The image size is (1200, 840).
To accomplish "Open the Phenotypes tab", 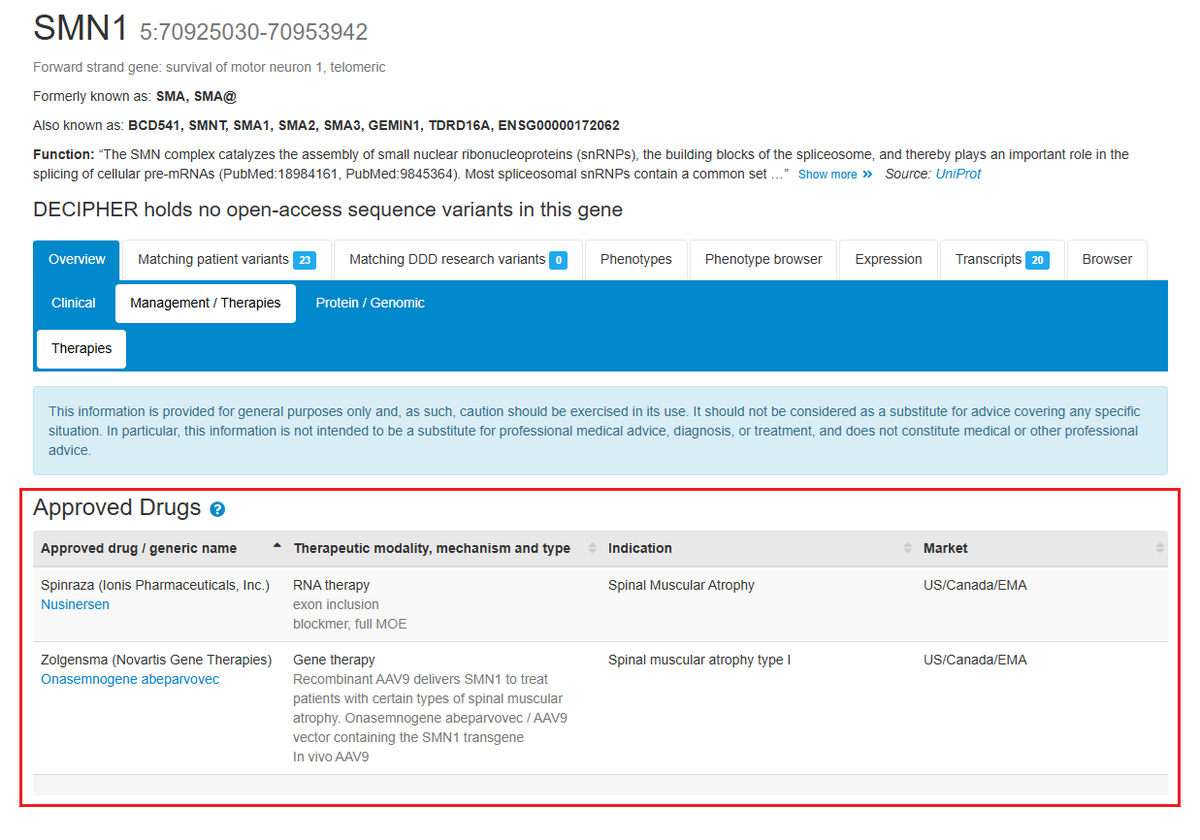I will [636, 260].
